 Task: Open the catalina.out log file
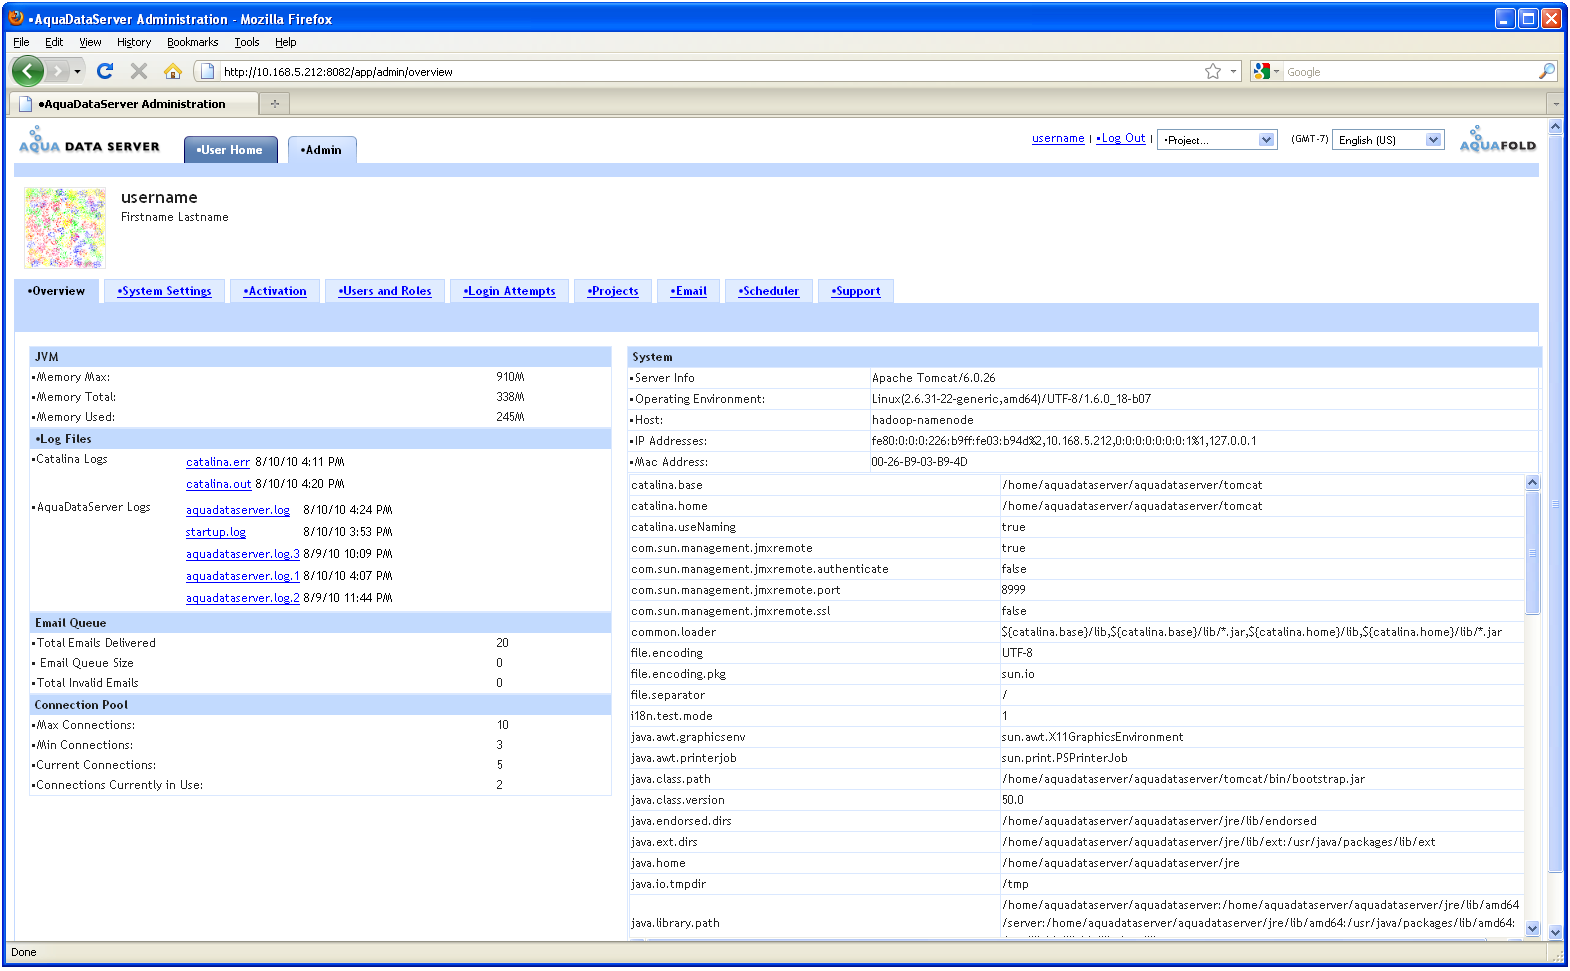click(x=219, y=484)
